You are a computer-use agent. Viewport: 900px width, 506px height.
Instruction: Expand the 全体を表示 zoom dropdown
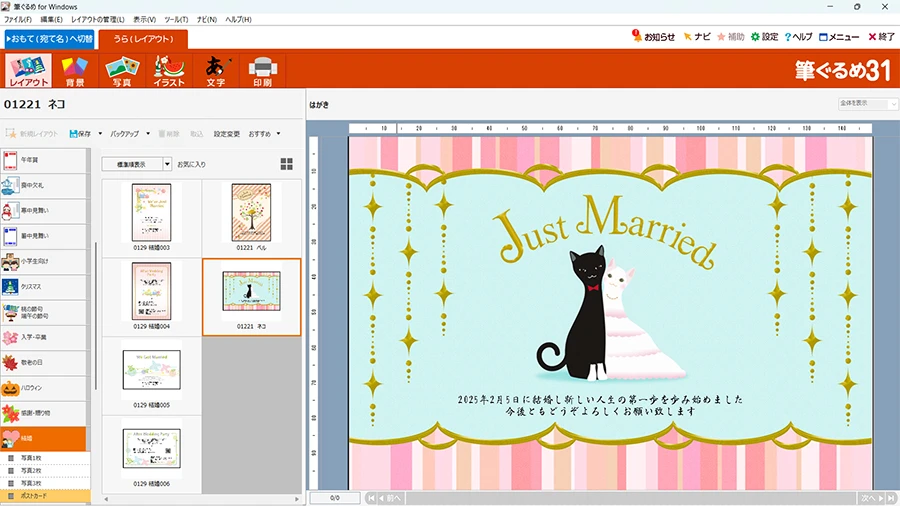tap(866, 103)
